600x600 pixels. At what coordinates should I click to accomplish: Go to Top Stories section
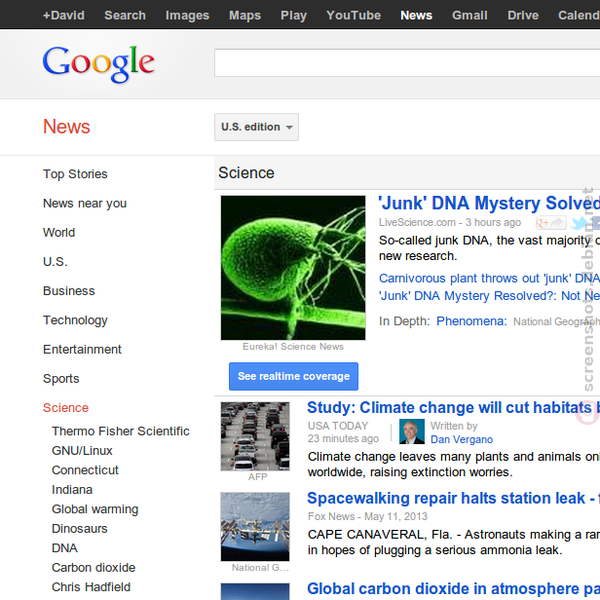point(75,174)
